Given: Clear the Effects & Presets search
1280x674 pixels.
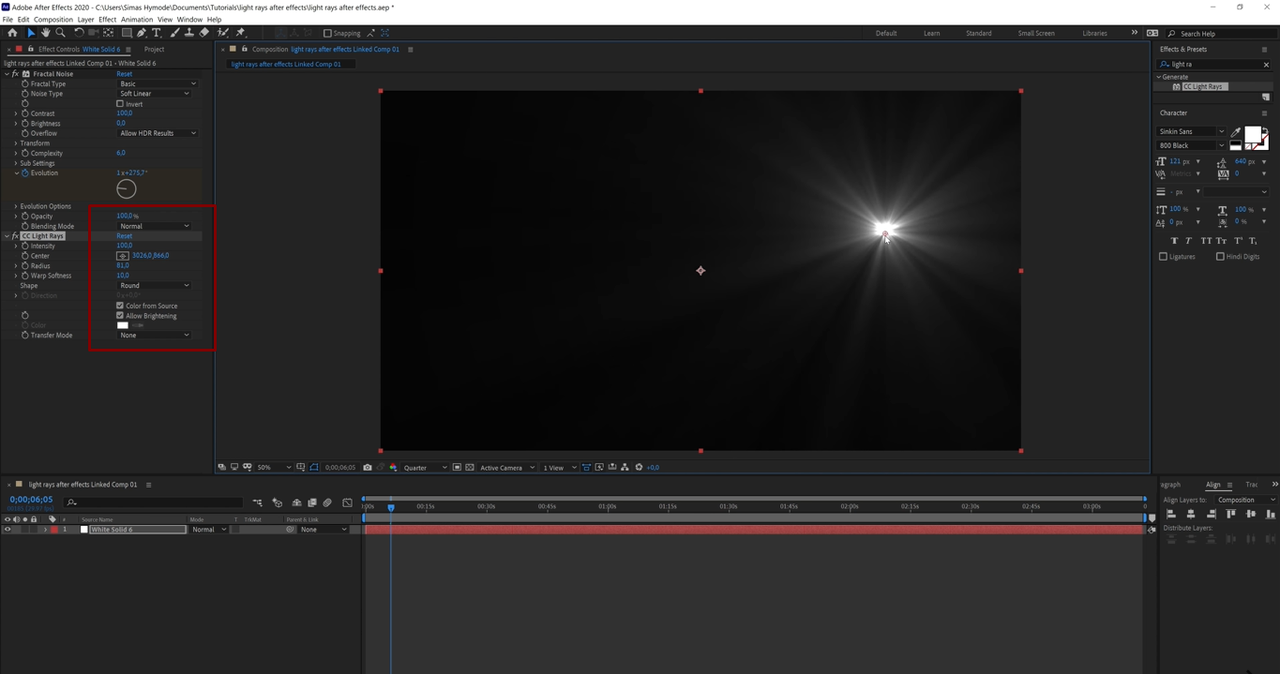Looking at the screenshot, I should pyautogui.click(x=1265, y=64).
